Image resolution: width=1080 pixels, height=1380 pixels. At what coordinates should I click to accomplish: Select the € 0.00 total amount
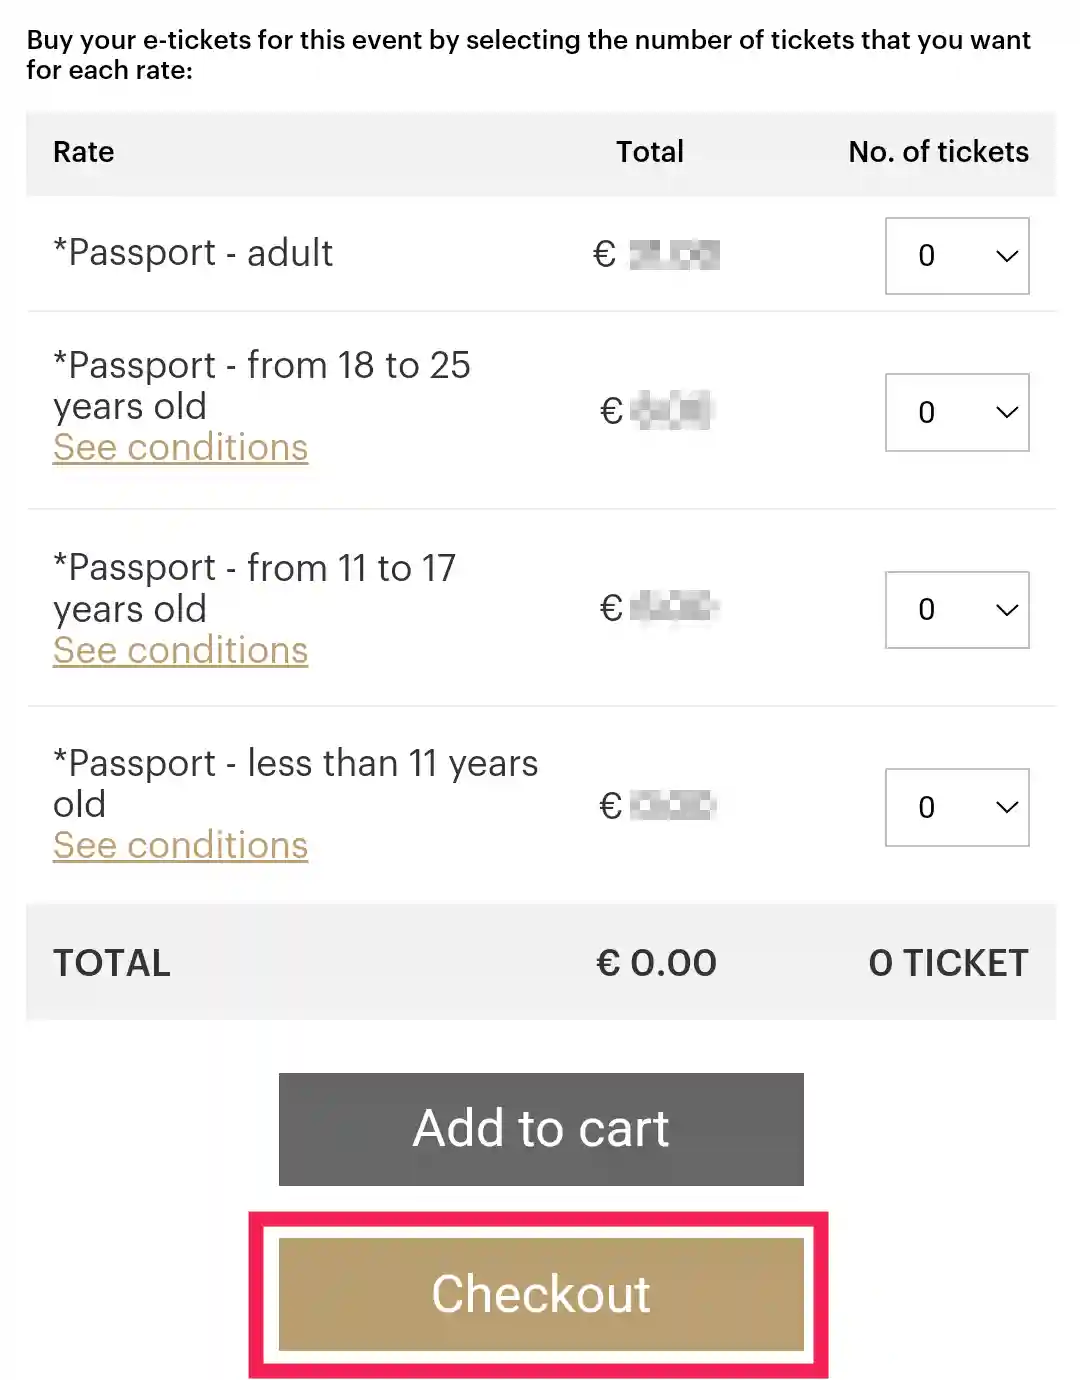click(x=656, y=963)
